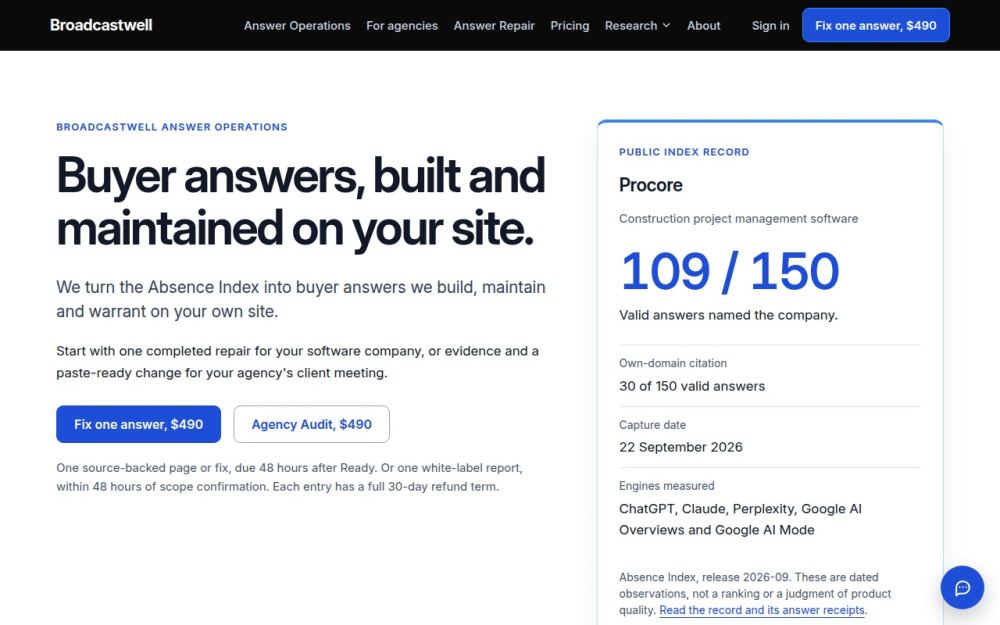Open the Pricing page

point(570,26)
